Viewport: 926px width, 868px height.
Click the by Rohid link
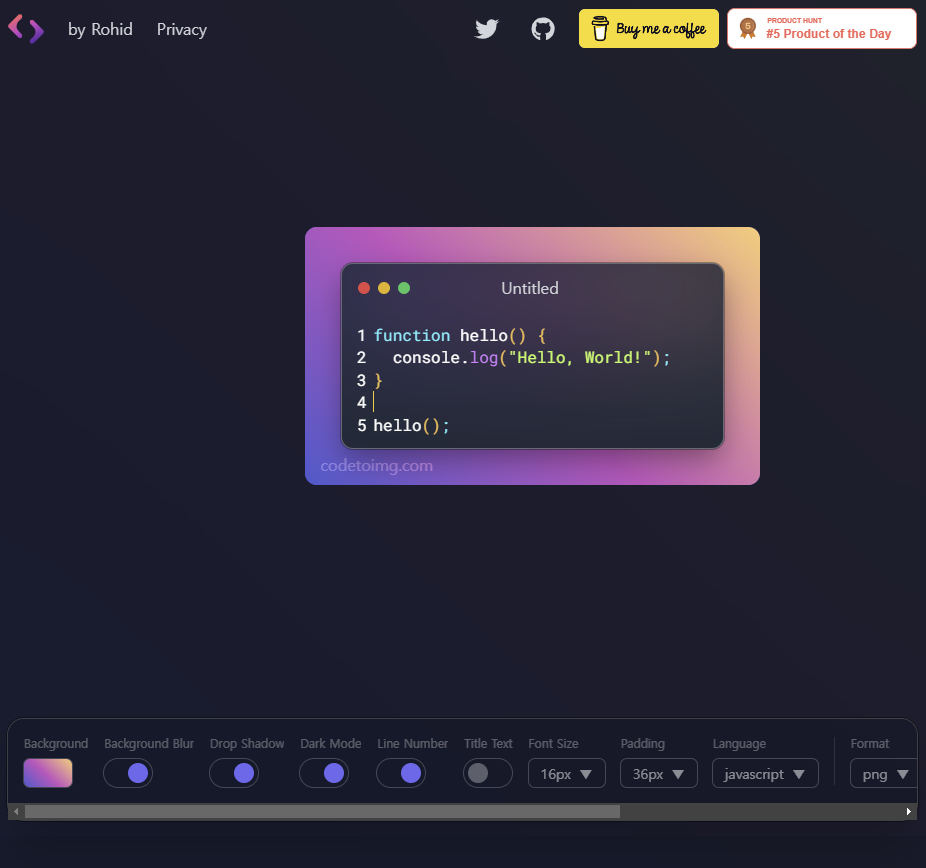[x=100, y=29]
